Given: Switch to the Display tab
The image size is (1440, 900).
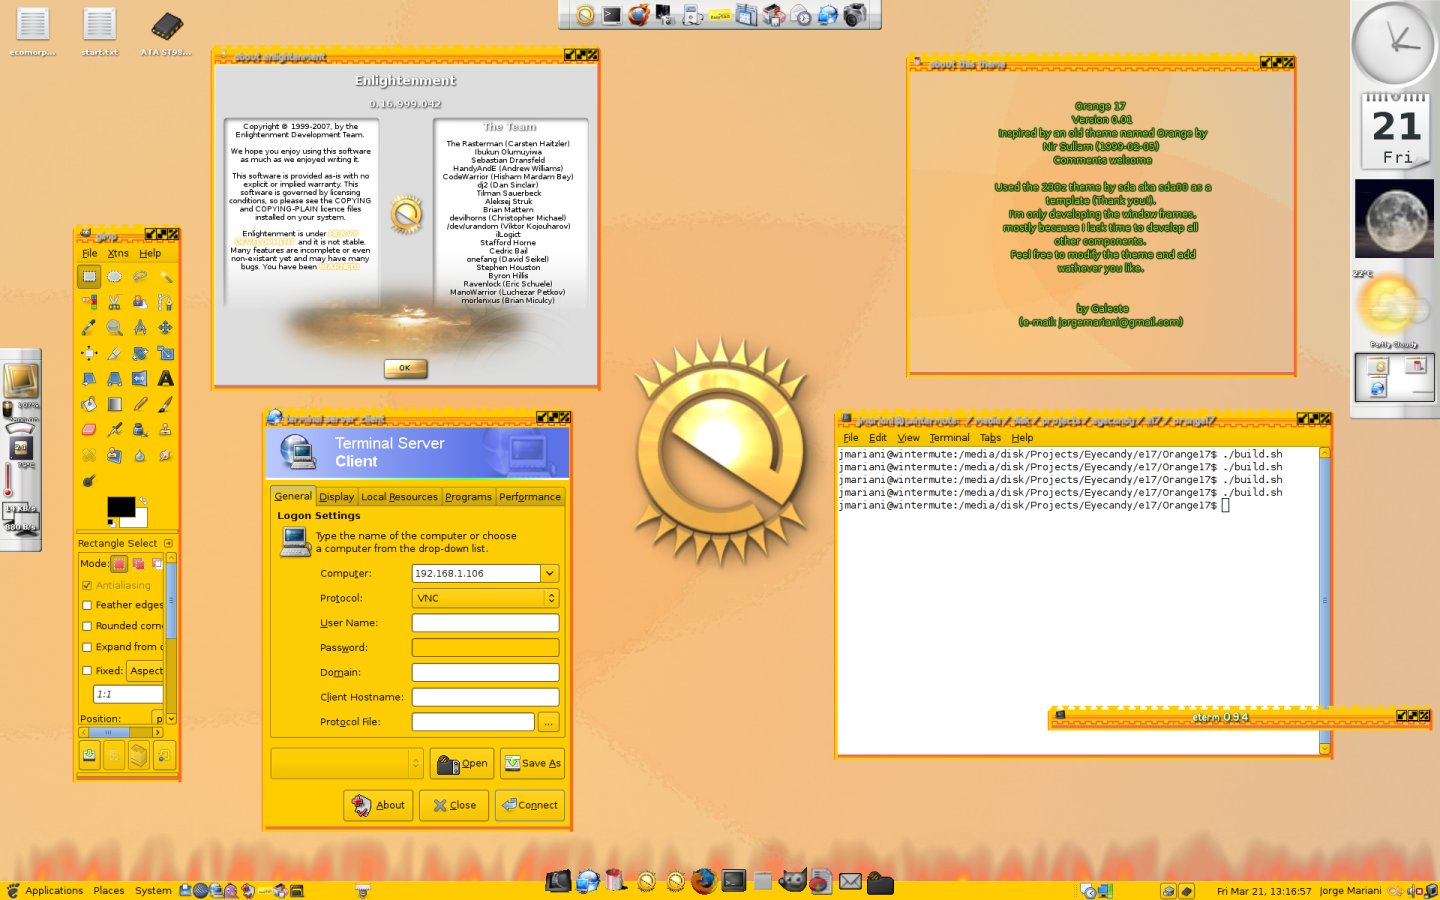Looking at the screenshot, I should pyautogui.click(x=336, y=497).
